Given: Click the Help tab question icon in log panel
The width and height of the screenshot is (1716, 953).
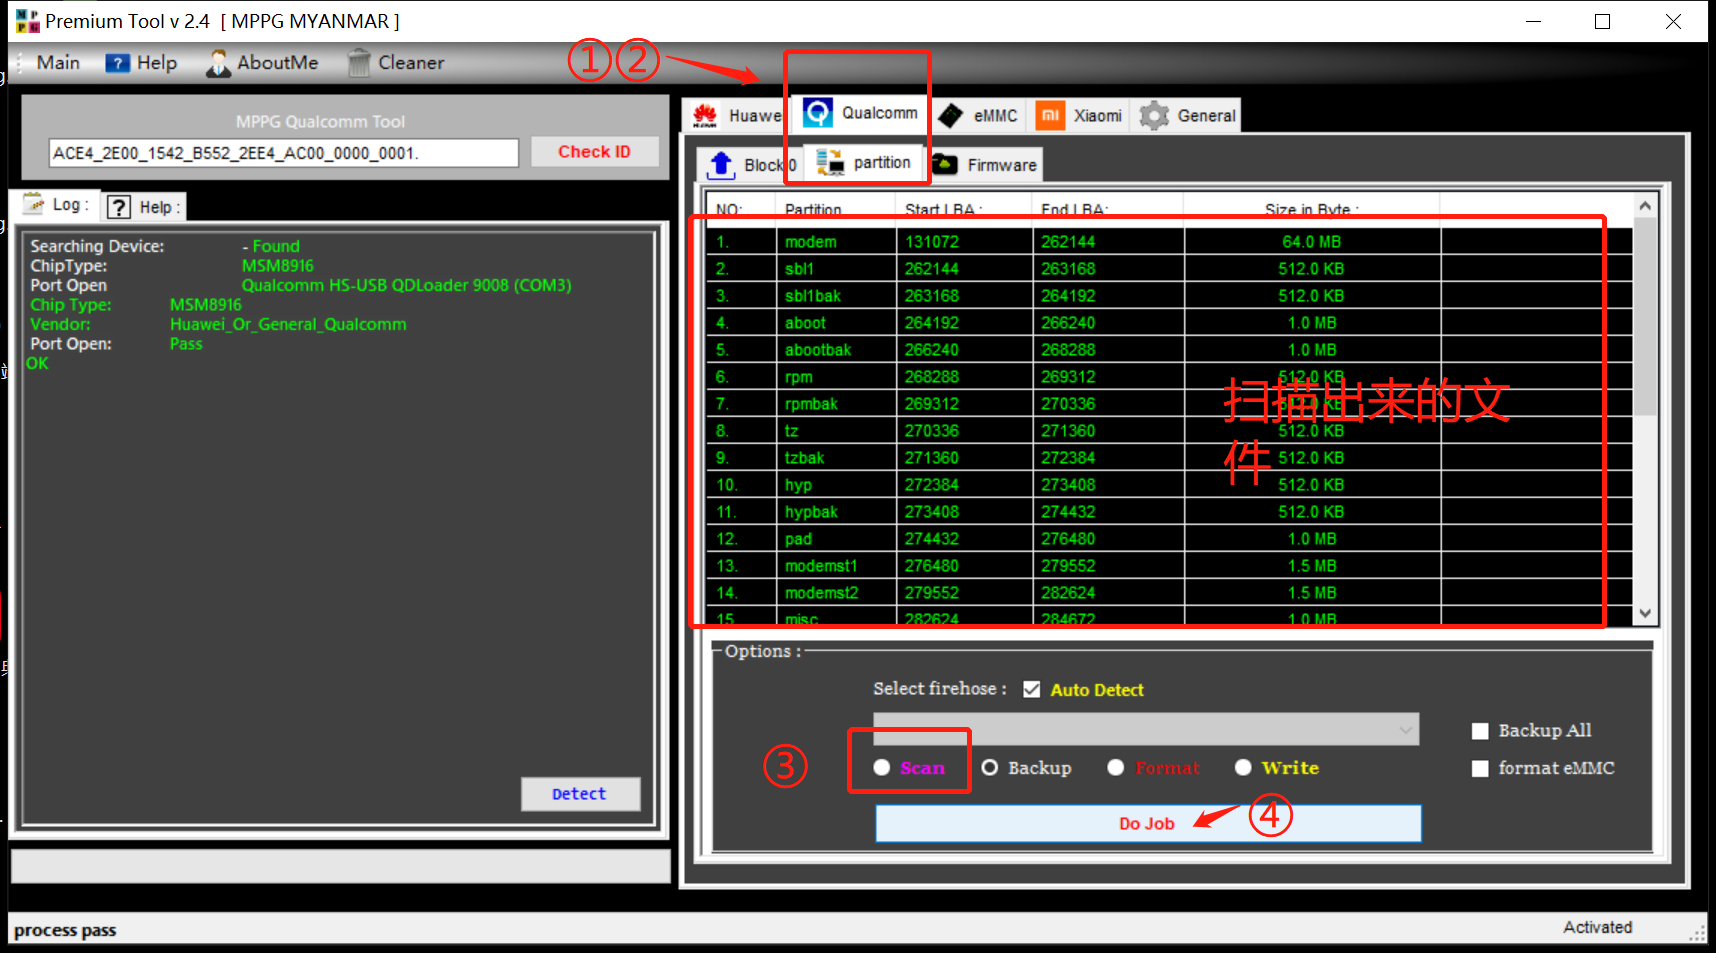Looking at the screenshot, I should [119, 207].
